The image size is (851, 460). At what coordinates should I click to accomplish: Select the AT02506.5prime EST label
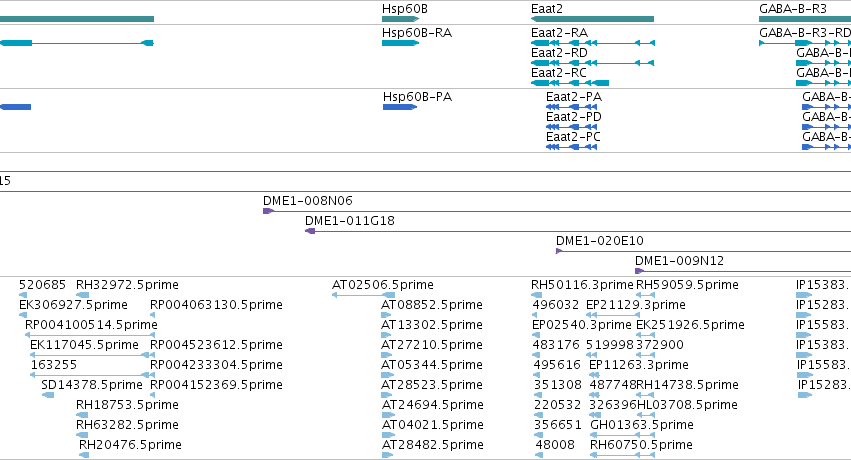click(x=383, y=285)
